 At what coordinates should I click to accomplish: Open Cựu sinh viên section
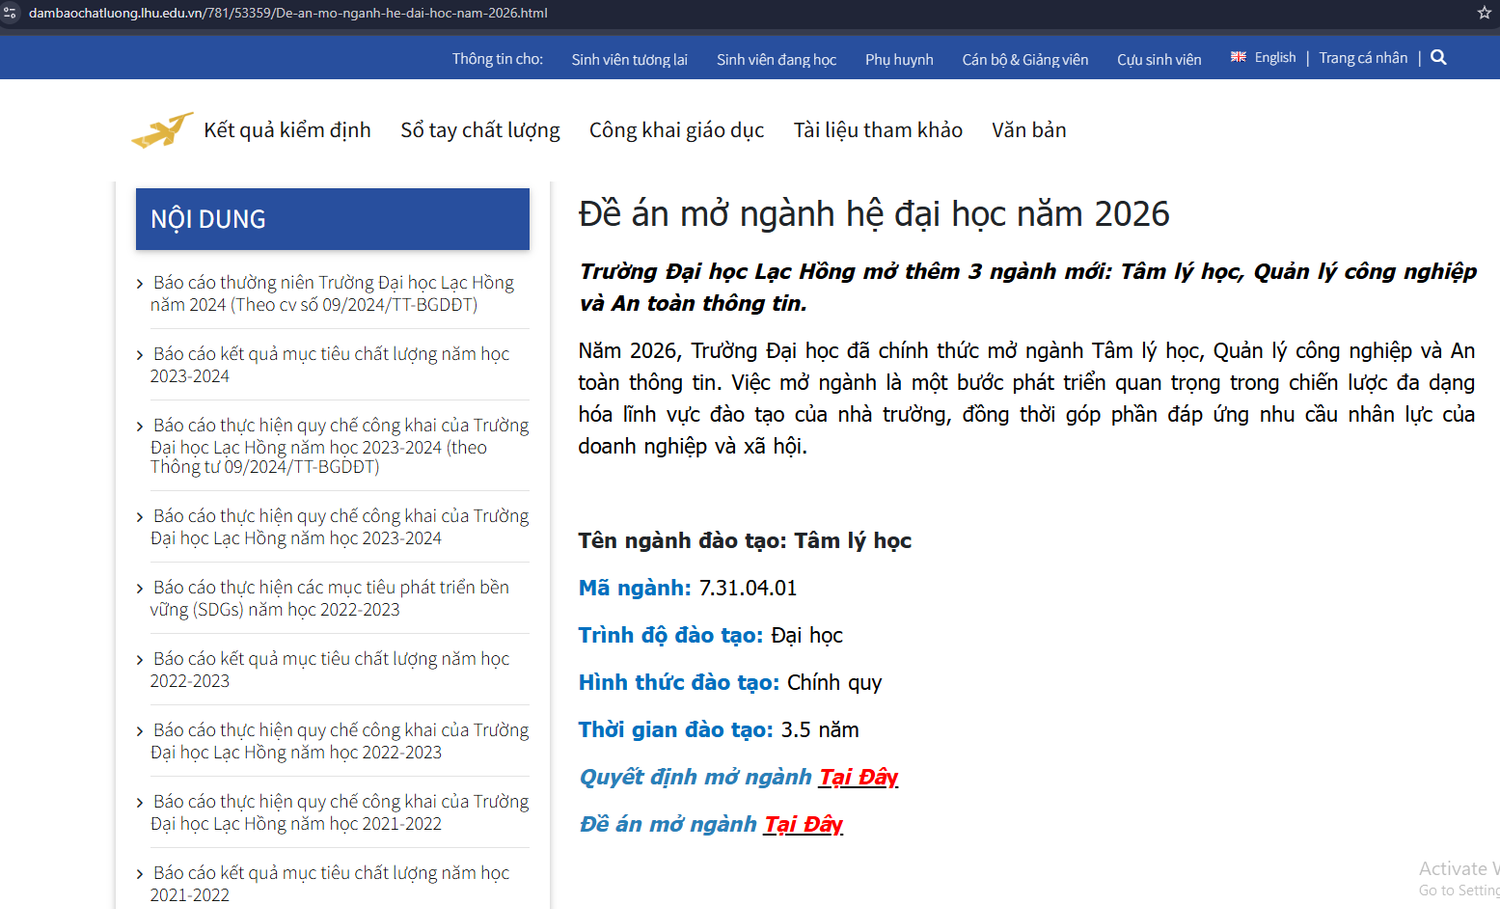(1159, 60)
